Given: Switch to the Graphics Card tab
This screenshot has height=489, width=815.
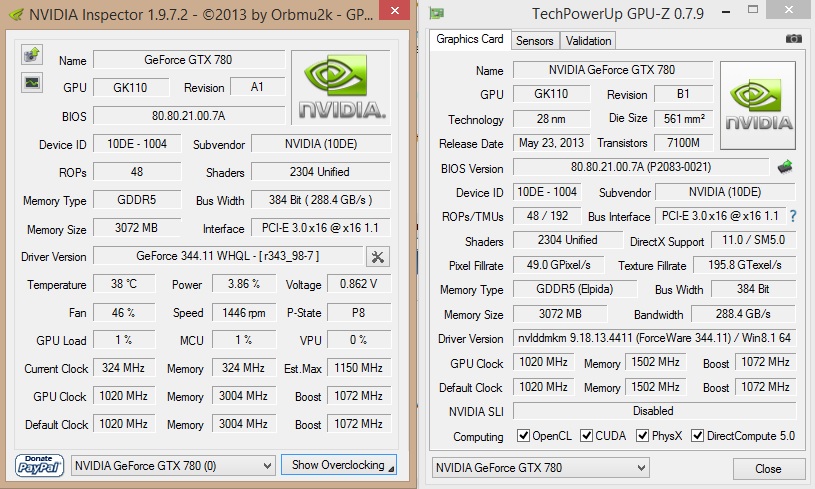Looking at the screenshot, I should 470,39.
